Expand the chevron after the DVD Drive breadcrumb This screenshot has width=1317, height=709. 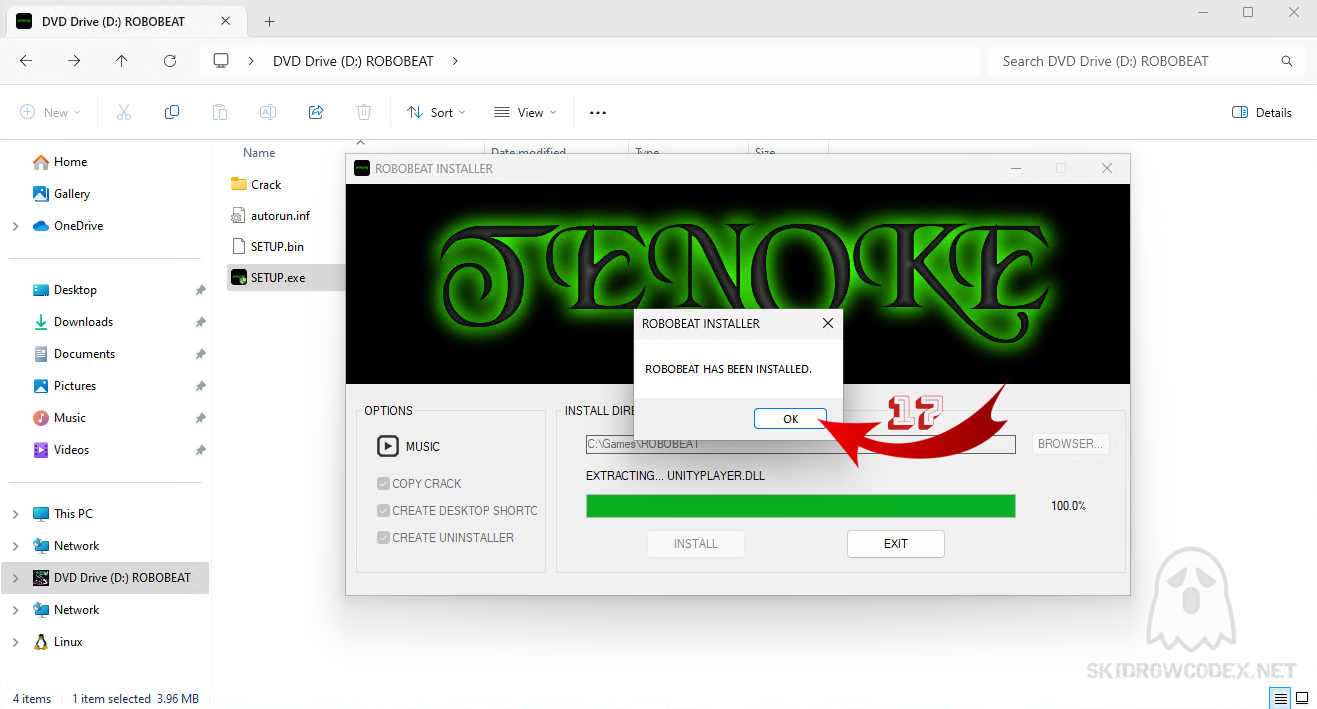pyautogui.click(x=455, y=61)
